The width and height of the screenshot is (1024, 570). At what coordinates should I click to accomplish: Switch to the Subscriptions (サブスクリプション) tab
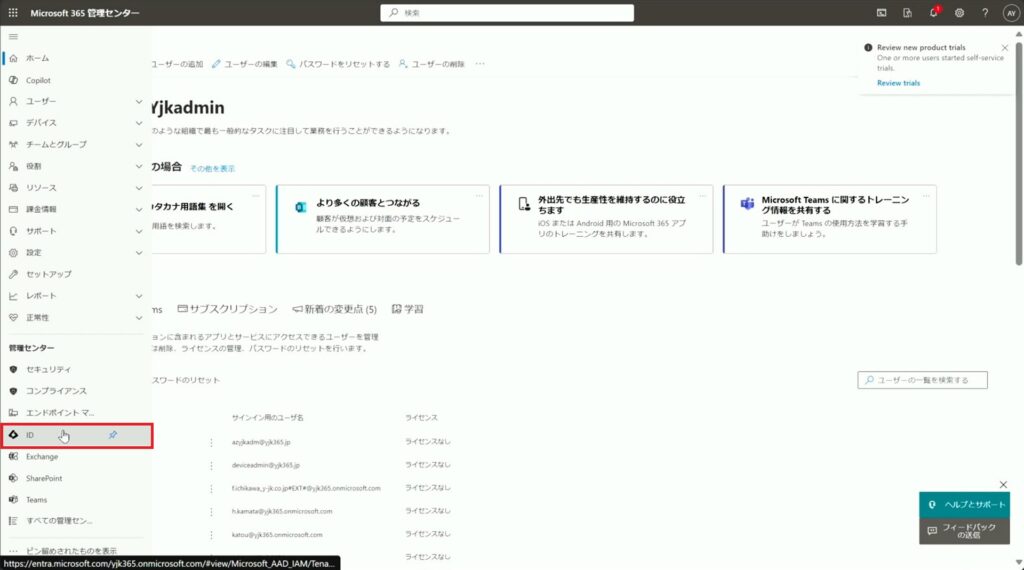pyautogui.click(x=227, y=309)
